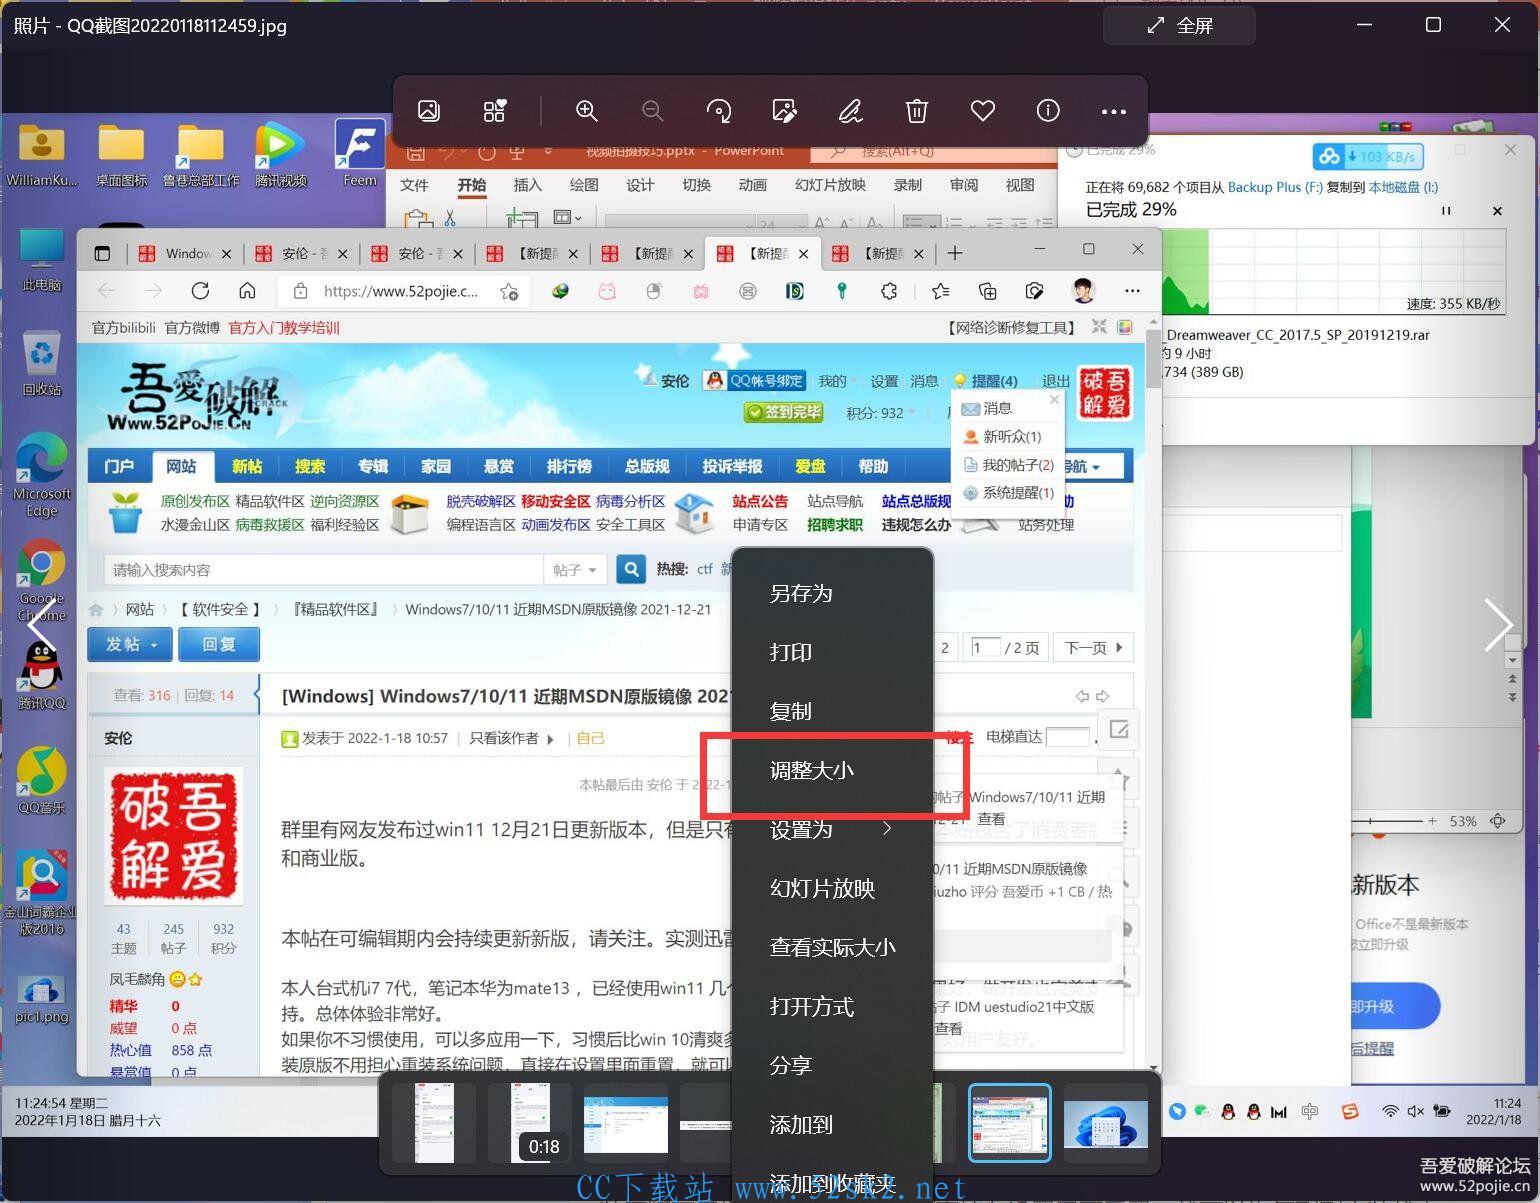Click the QQ音乐 desktop icon

[x=41, y=781]
